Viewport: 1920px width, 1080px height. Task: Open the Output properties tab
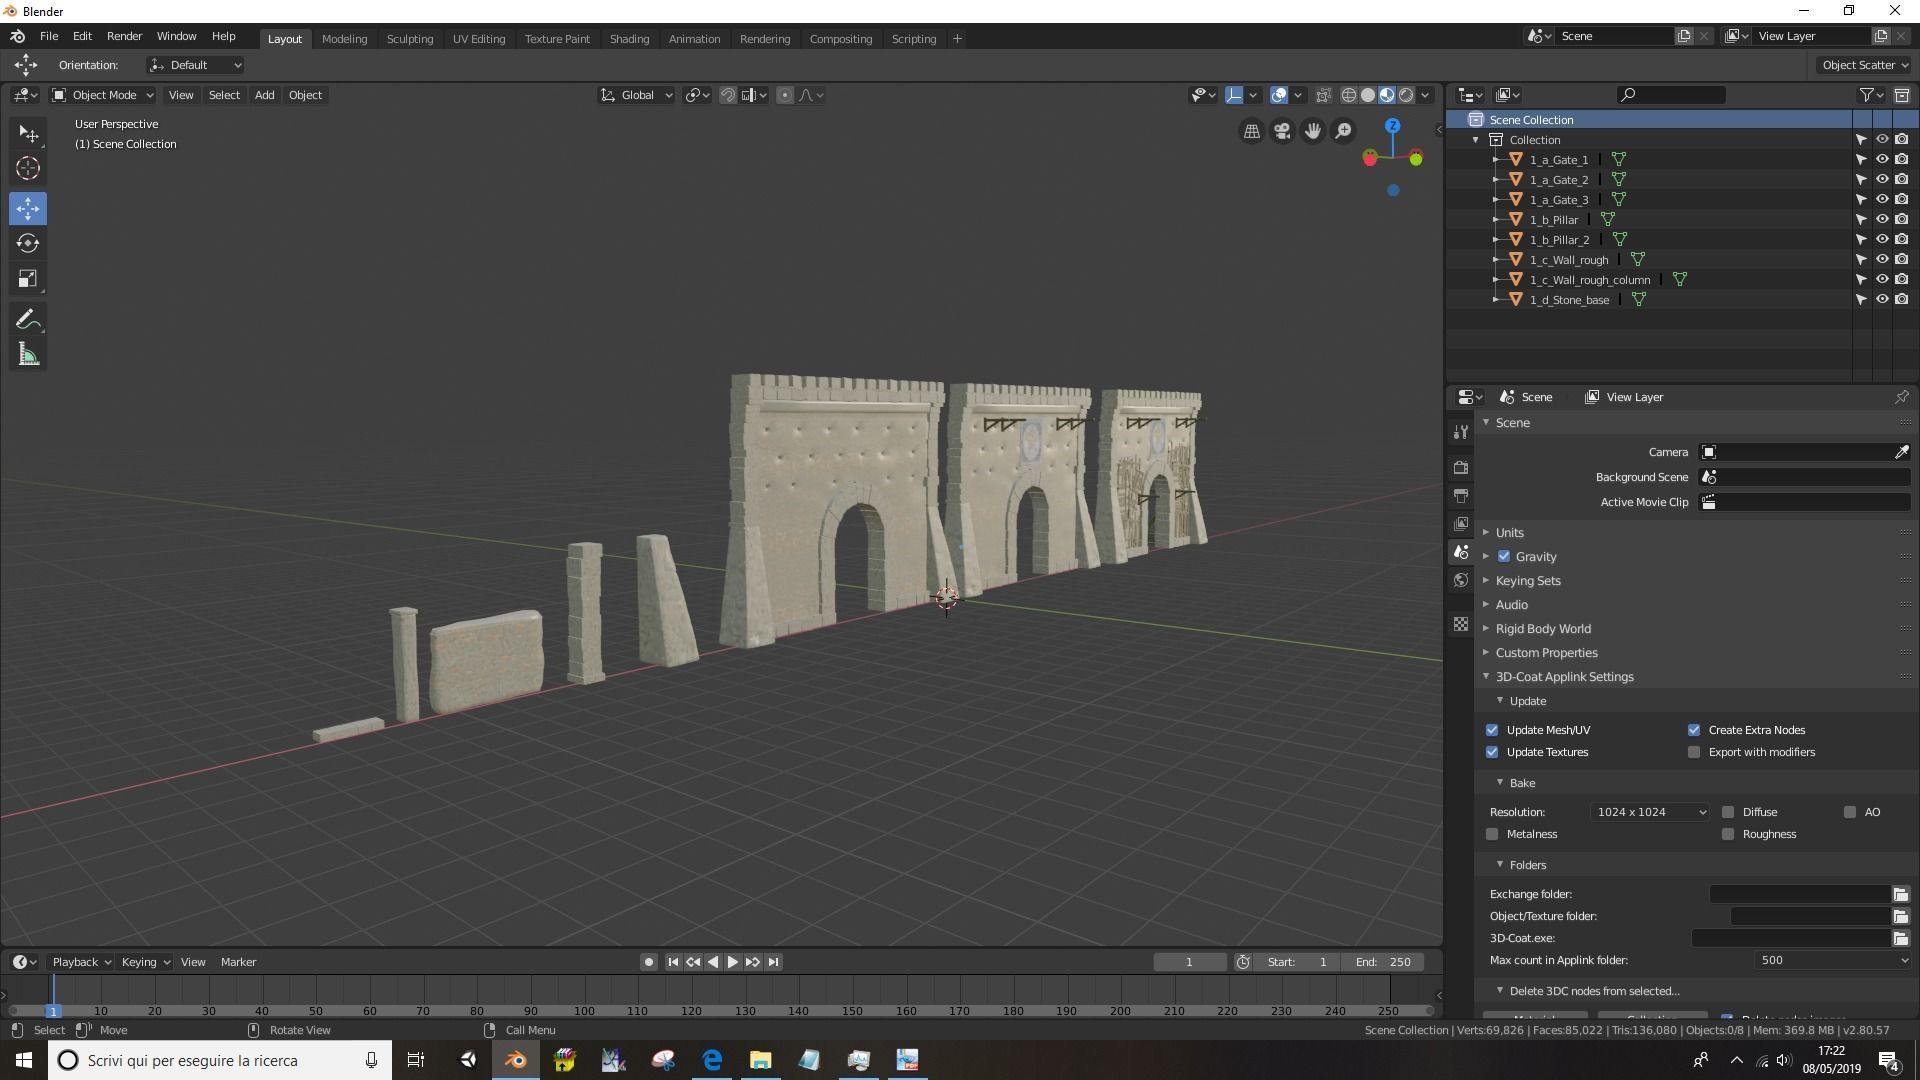click(x=1461, y=496)
